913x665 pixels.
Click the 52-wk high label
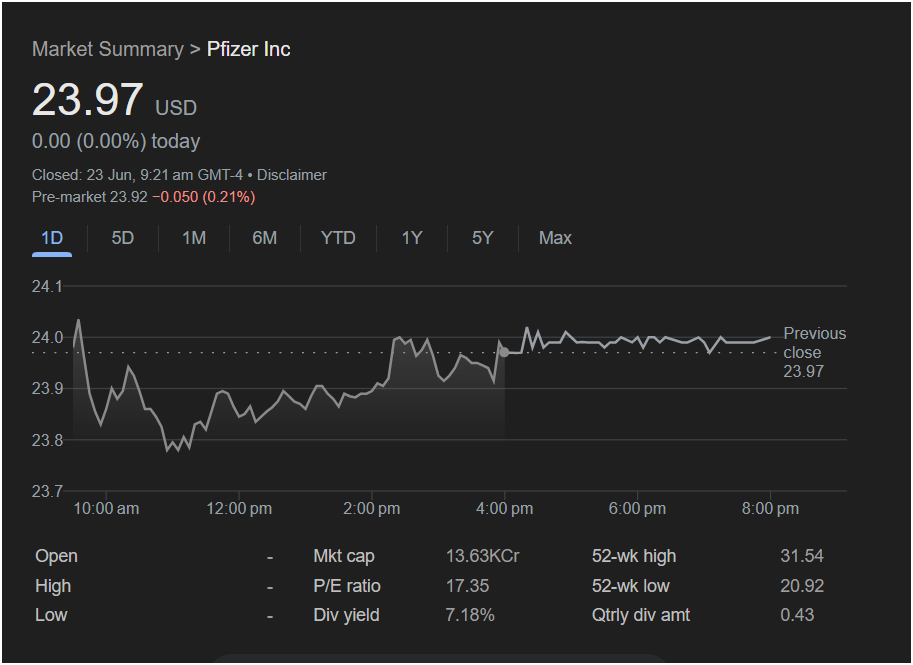(x=634, y=556)
